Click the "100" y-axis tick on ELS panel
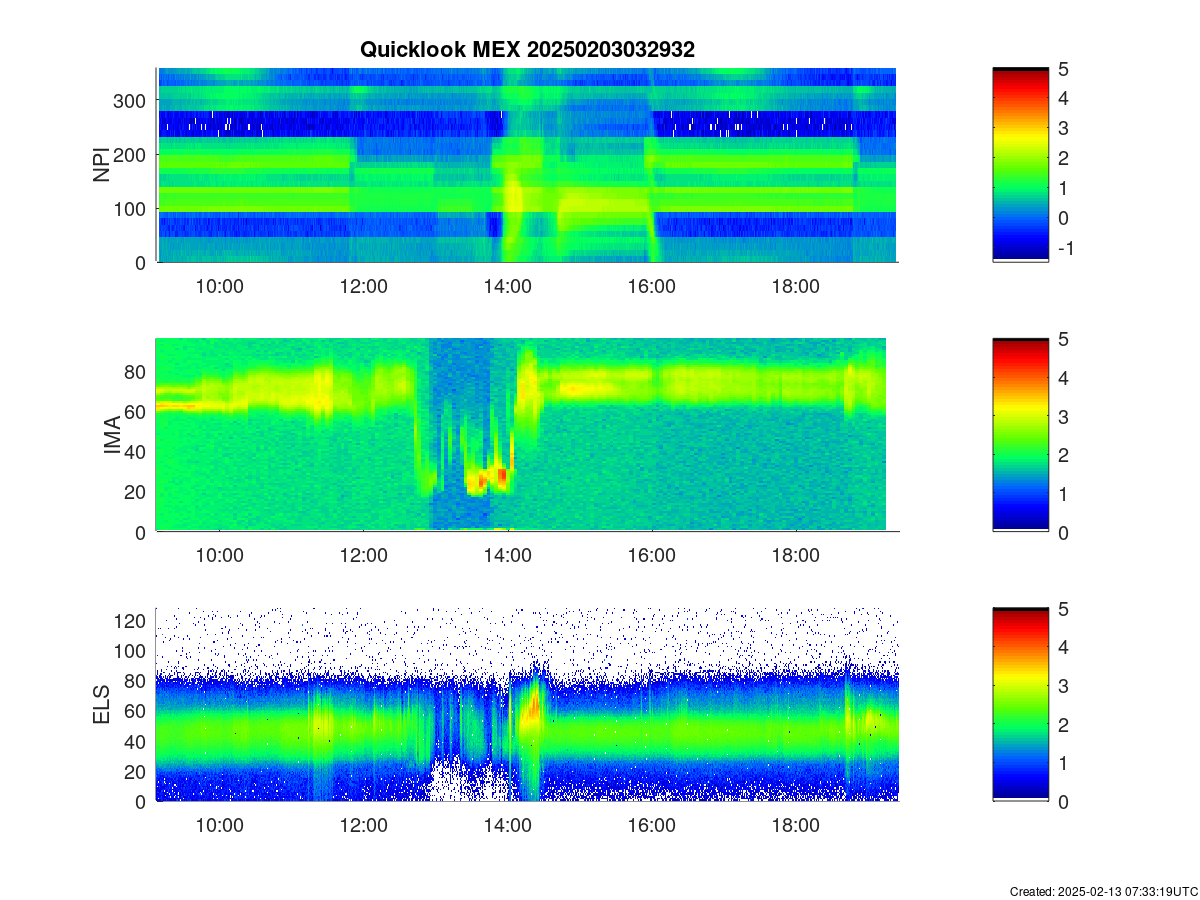The height and width of the screenshot is (900, 1200). click(x=132, y=651)
